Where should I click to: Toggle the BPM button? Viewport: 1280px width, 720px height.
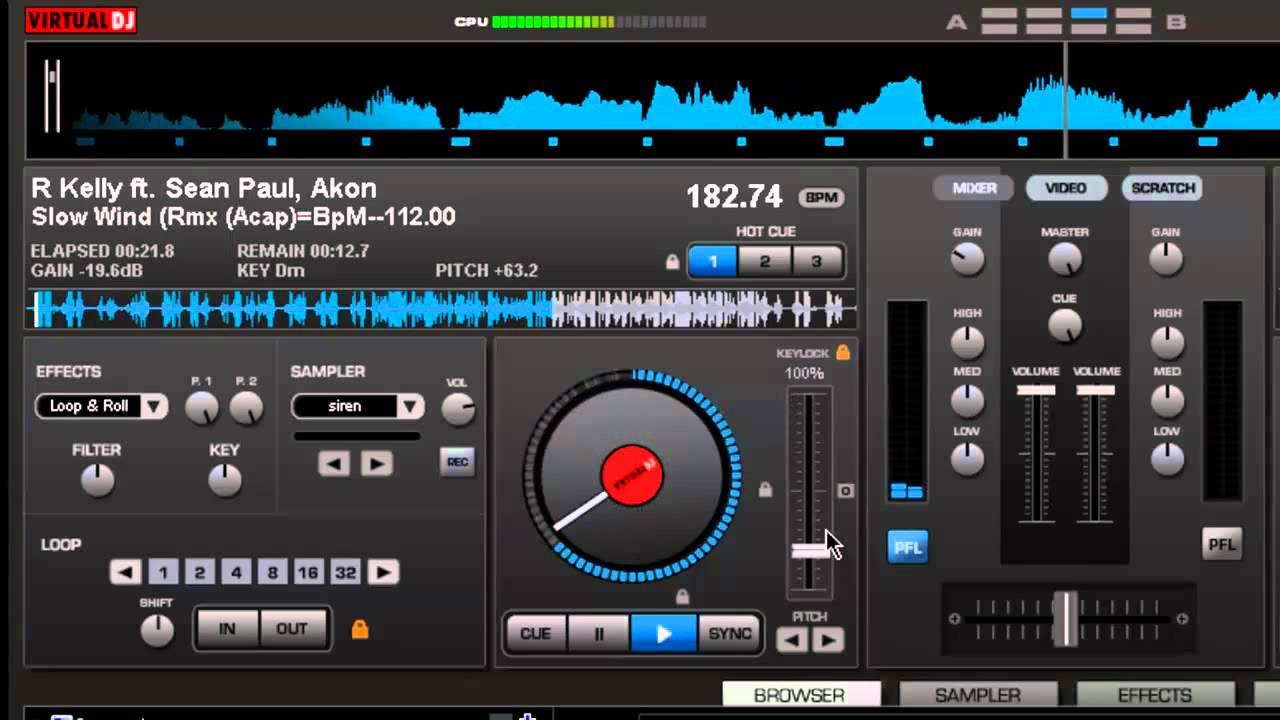pyautogui.click(x=821, y=198)
